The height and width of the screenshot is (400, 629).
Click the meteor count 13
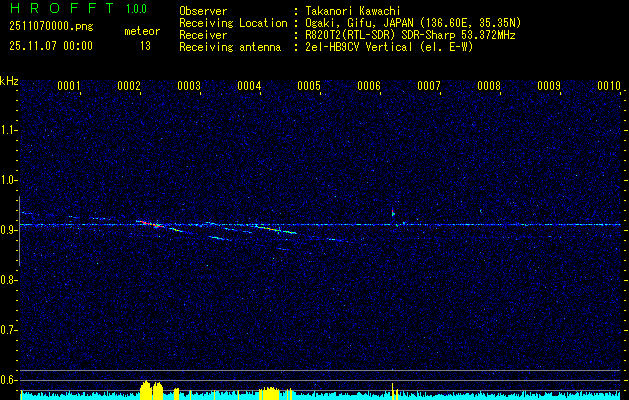point(145,46)
